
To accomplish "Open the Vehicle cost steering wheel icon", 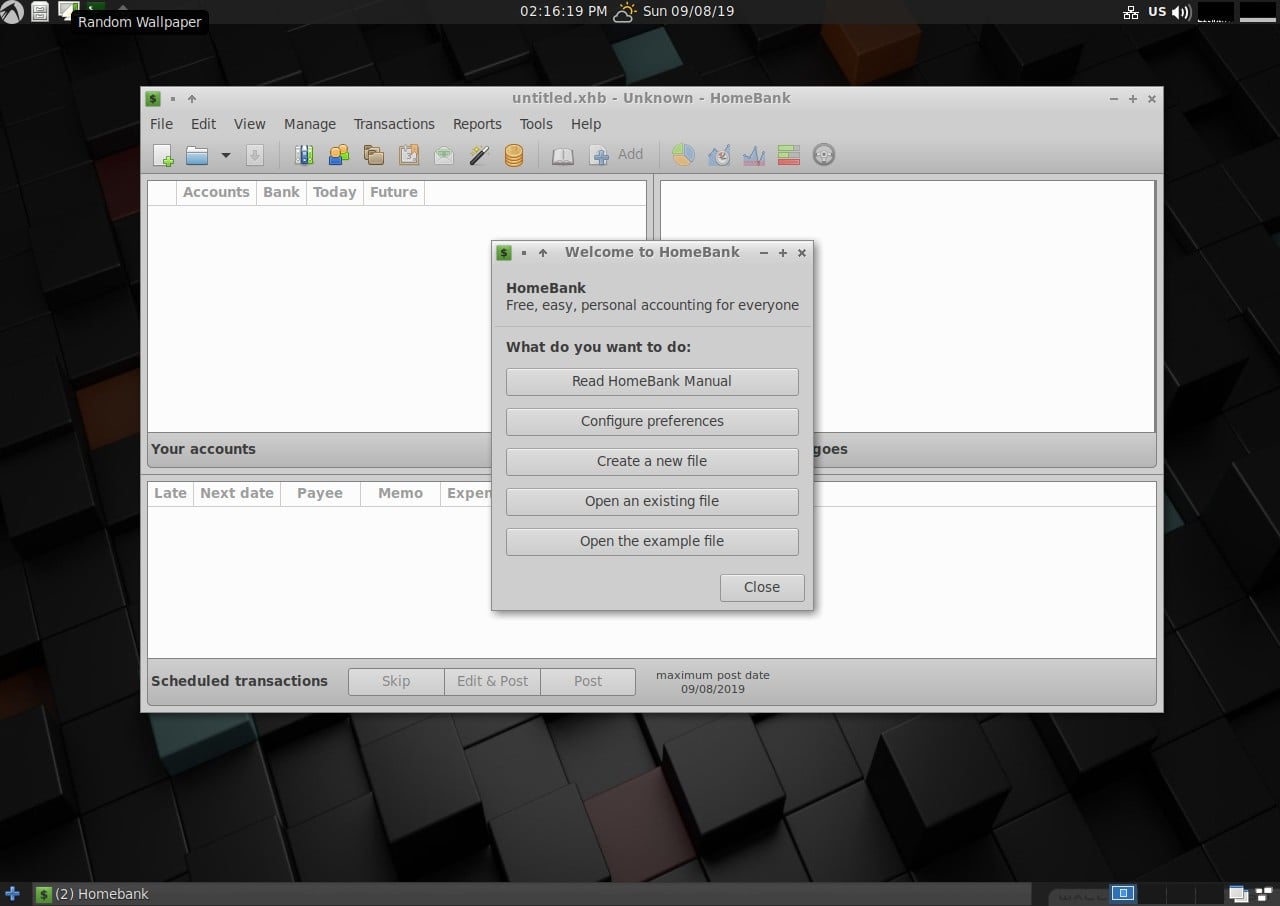I will point(823,155).
